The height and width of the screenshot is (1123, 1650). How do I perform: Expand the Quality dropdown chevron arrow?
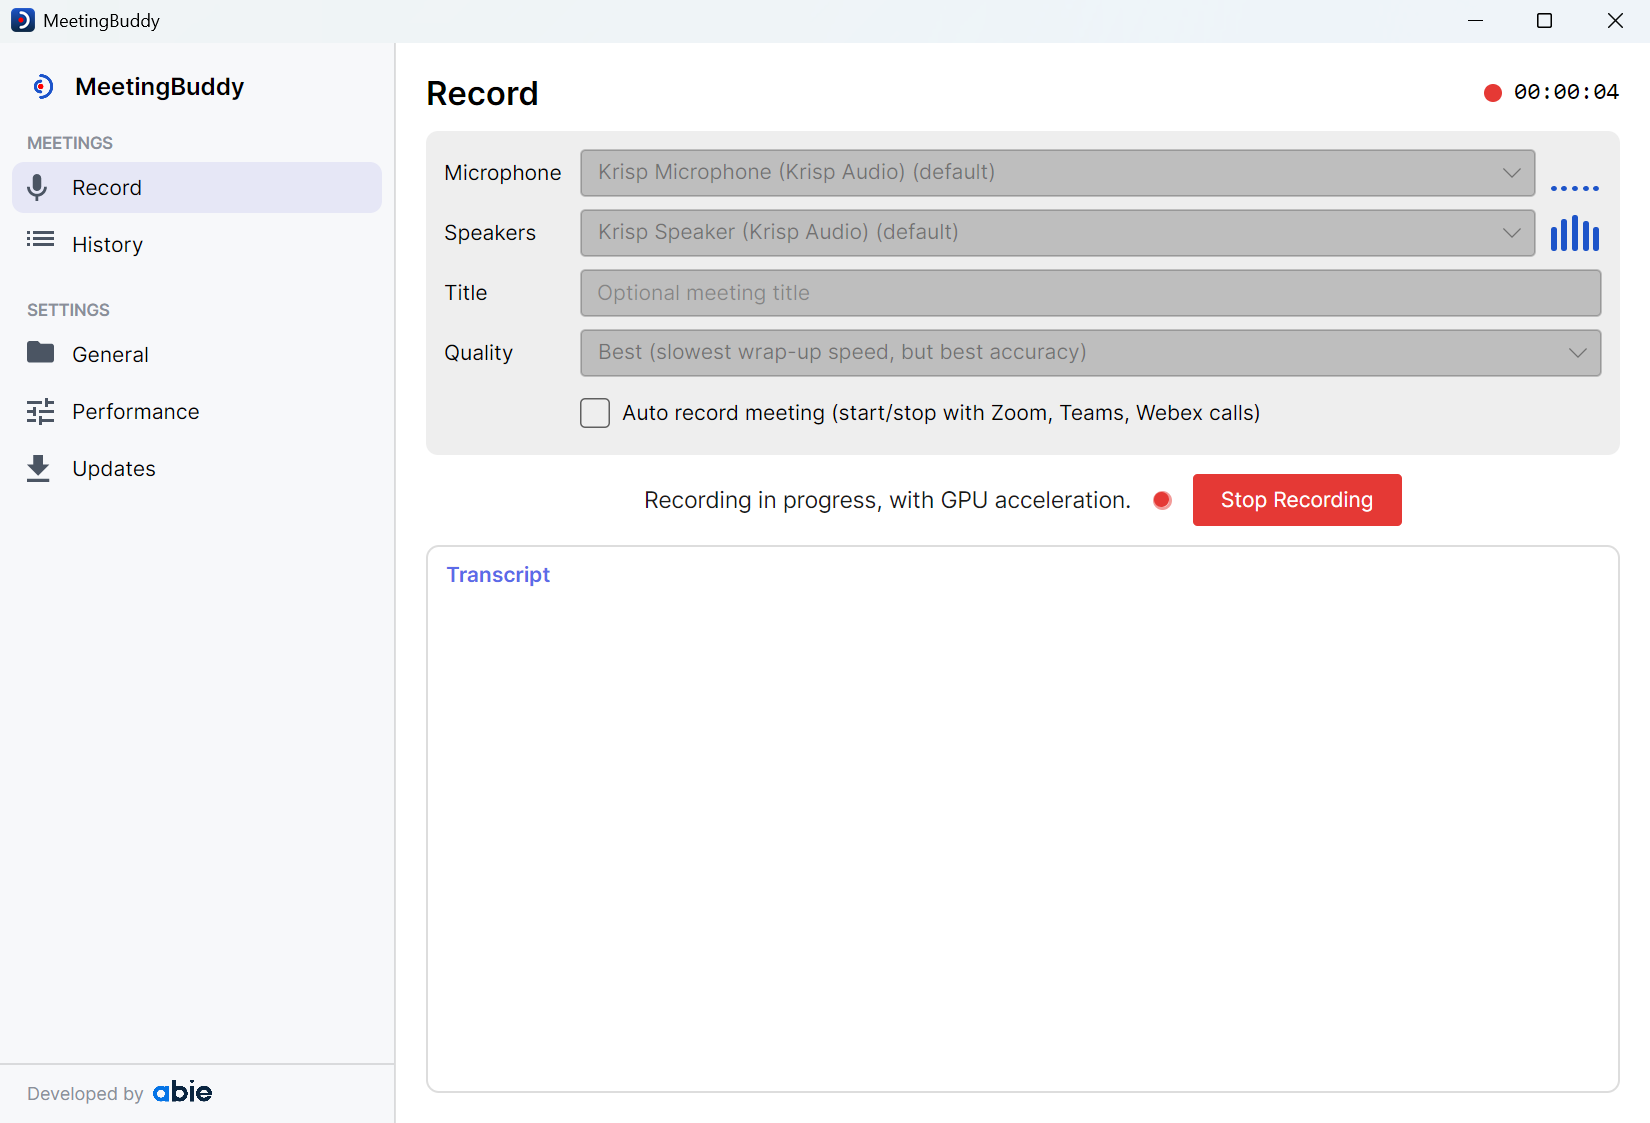(1577, 353)
